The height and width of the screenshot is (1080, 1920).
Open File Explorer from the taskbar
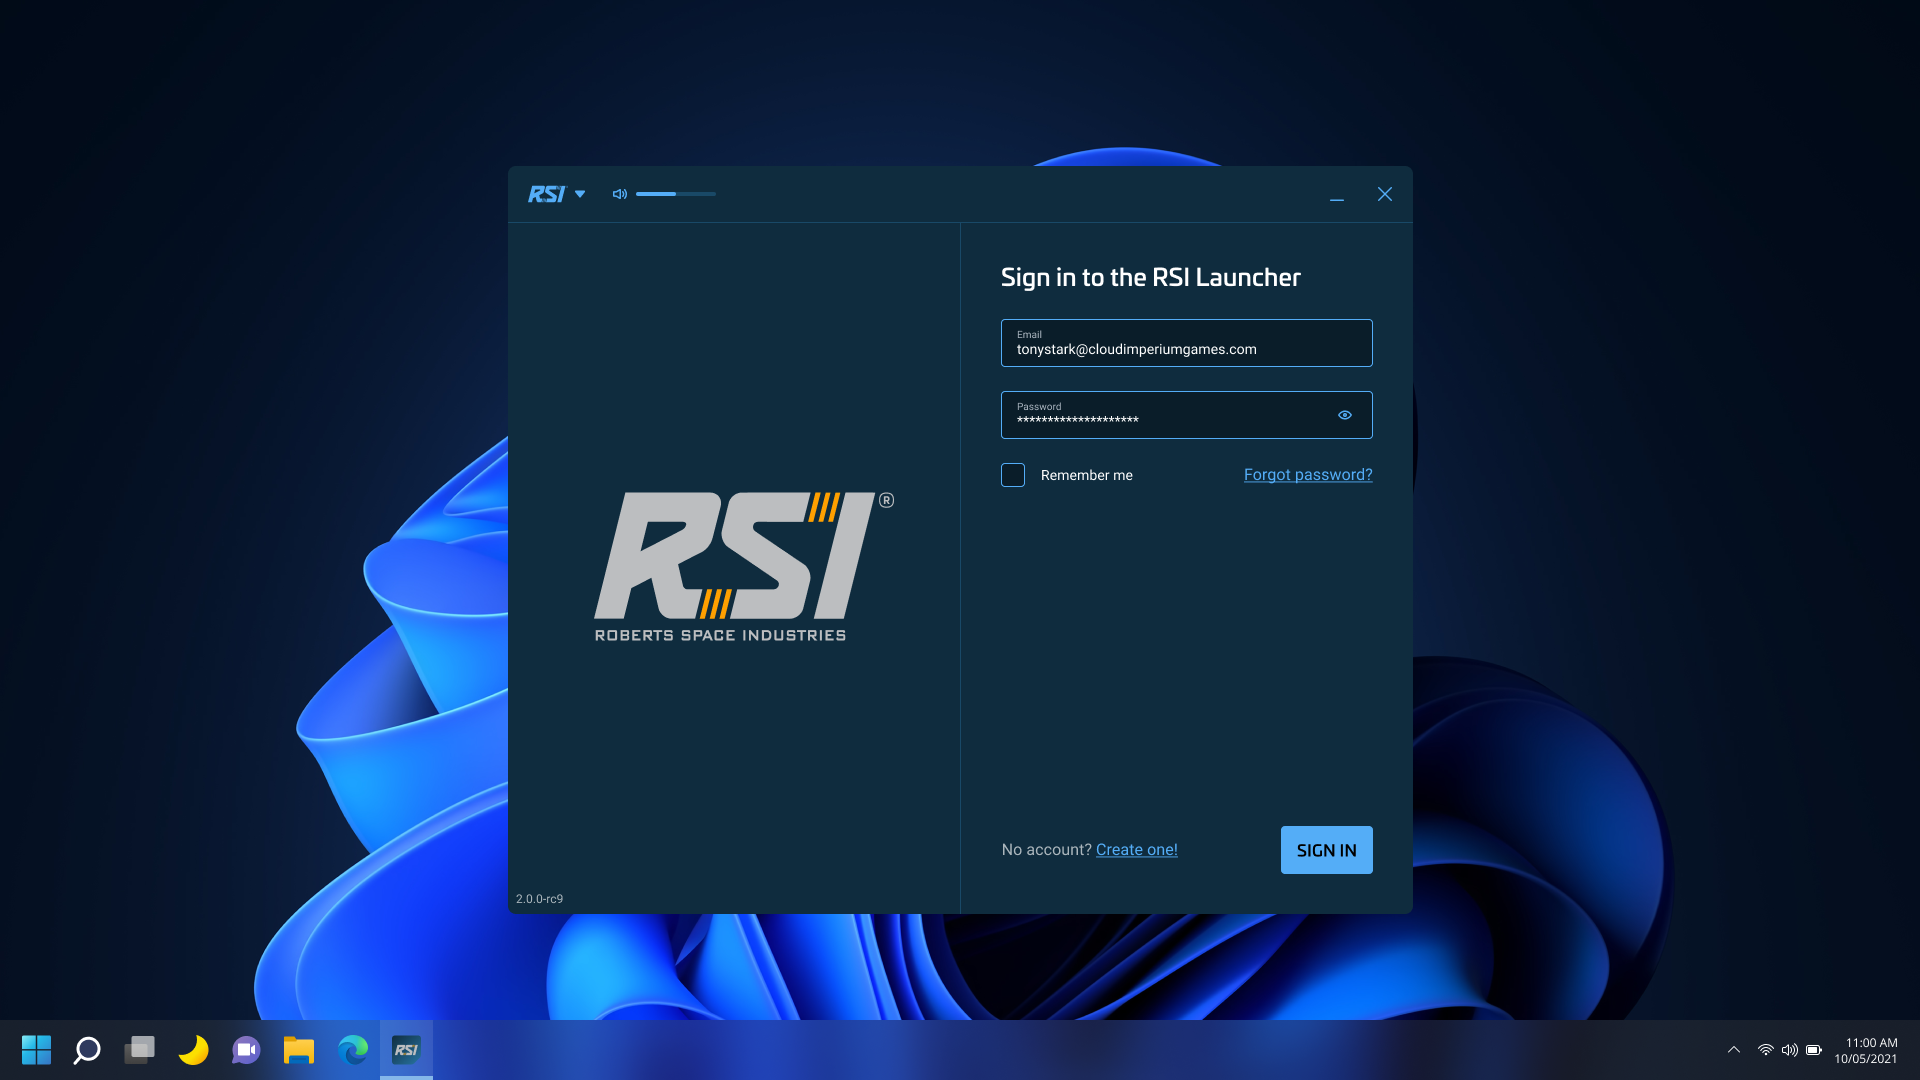[x=299, y=1050]
